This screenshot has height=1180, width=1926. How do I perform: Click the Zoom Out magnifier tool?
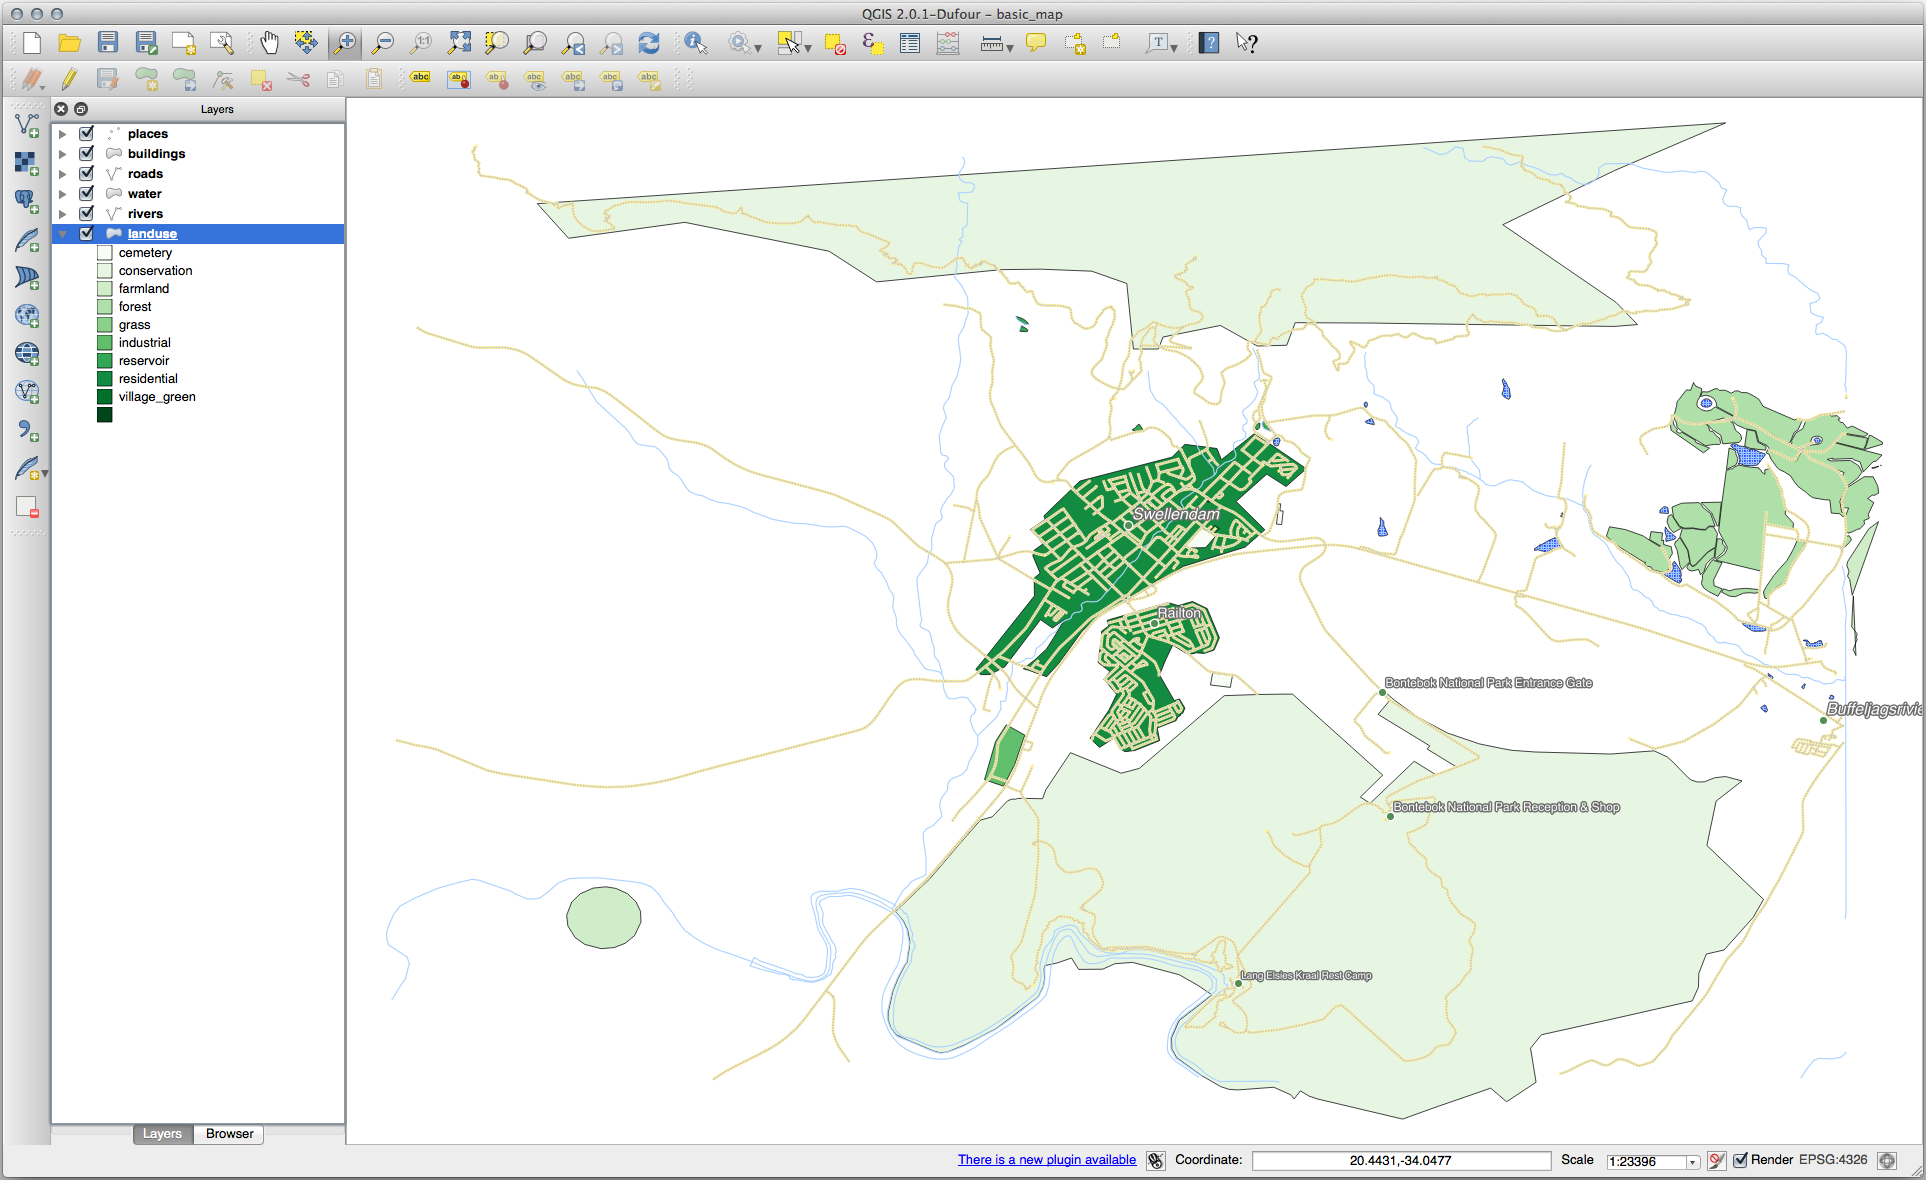pyautogui.click(x=382, y=43)
